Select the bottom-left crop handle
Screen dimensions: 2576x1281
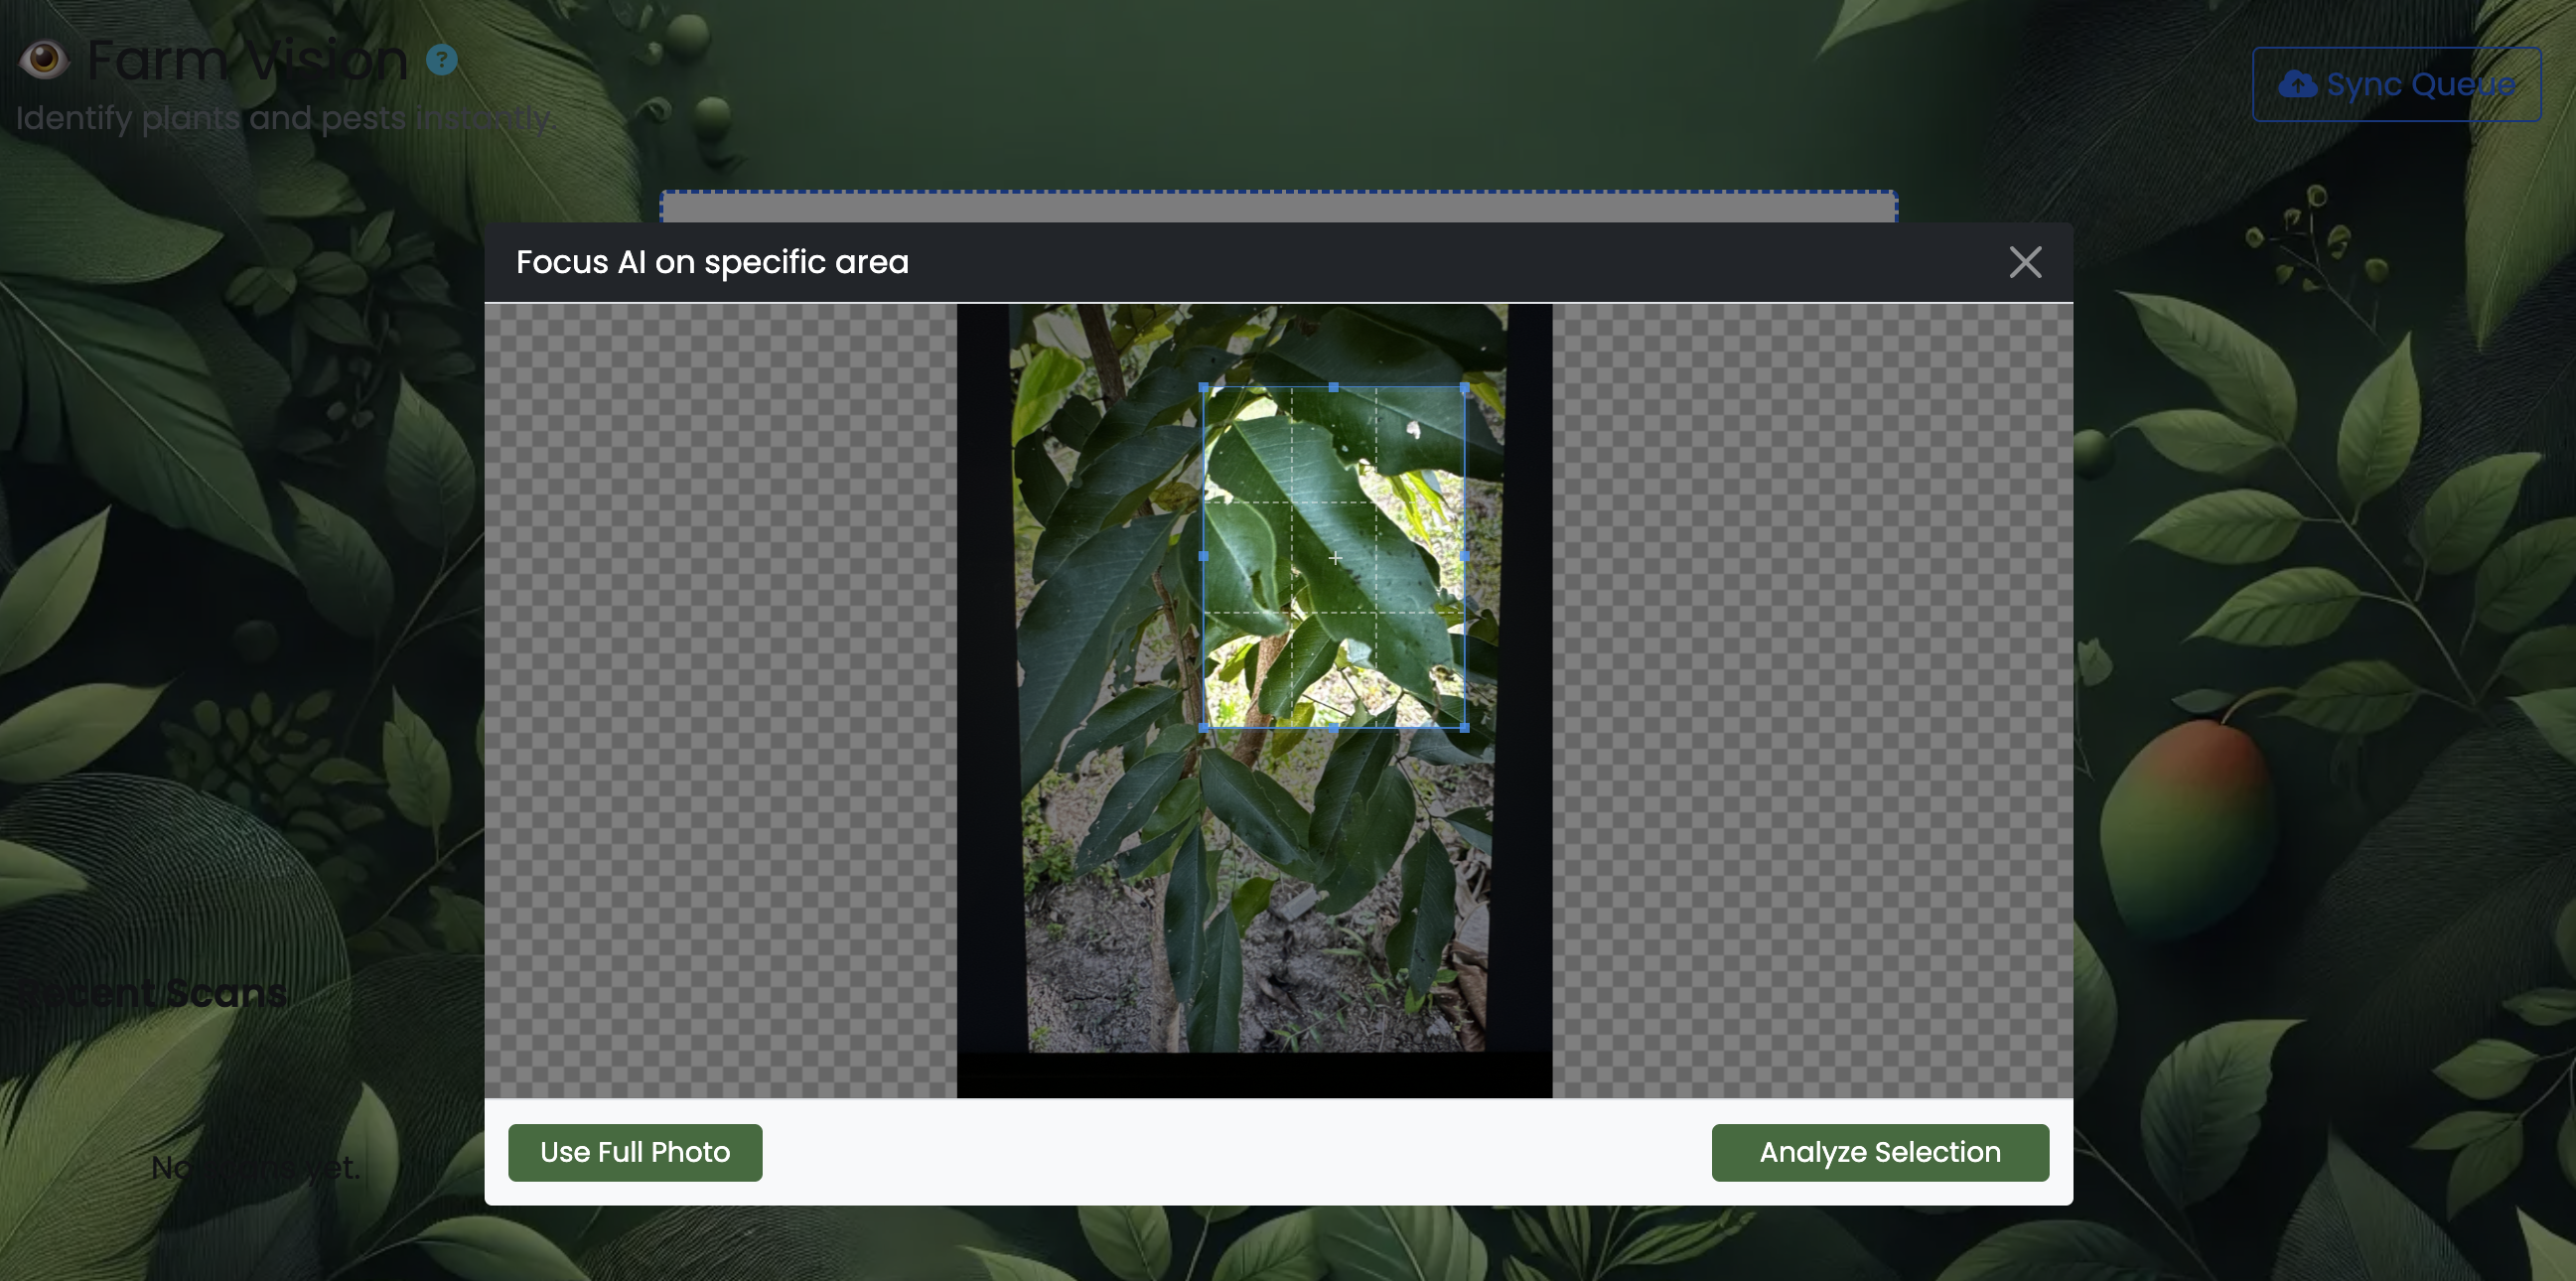click(1204, 729)
